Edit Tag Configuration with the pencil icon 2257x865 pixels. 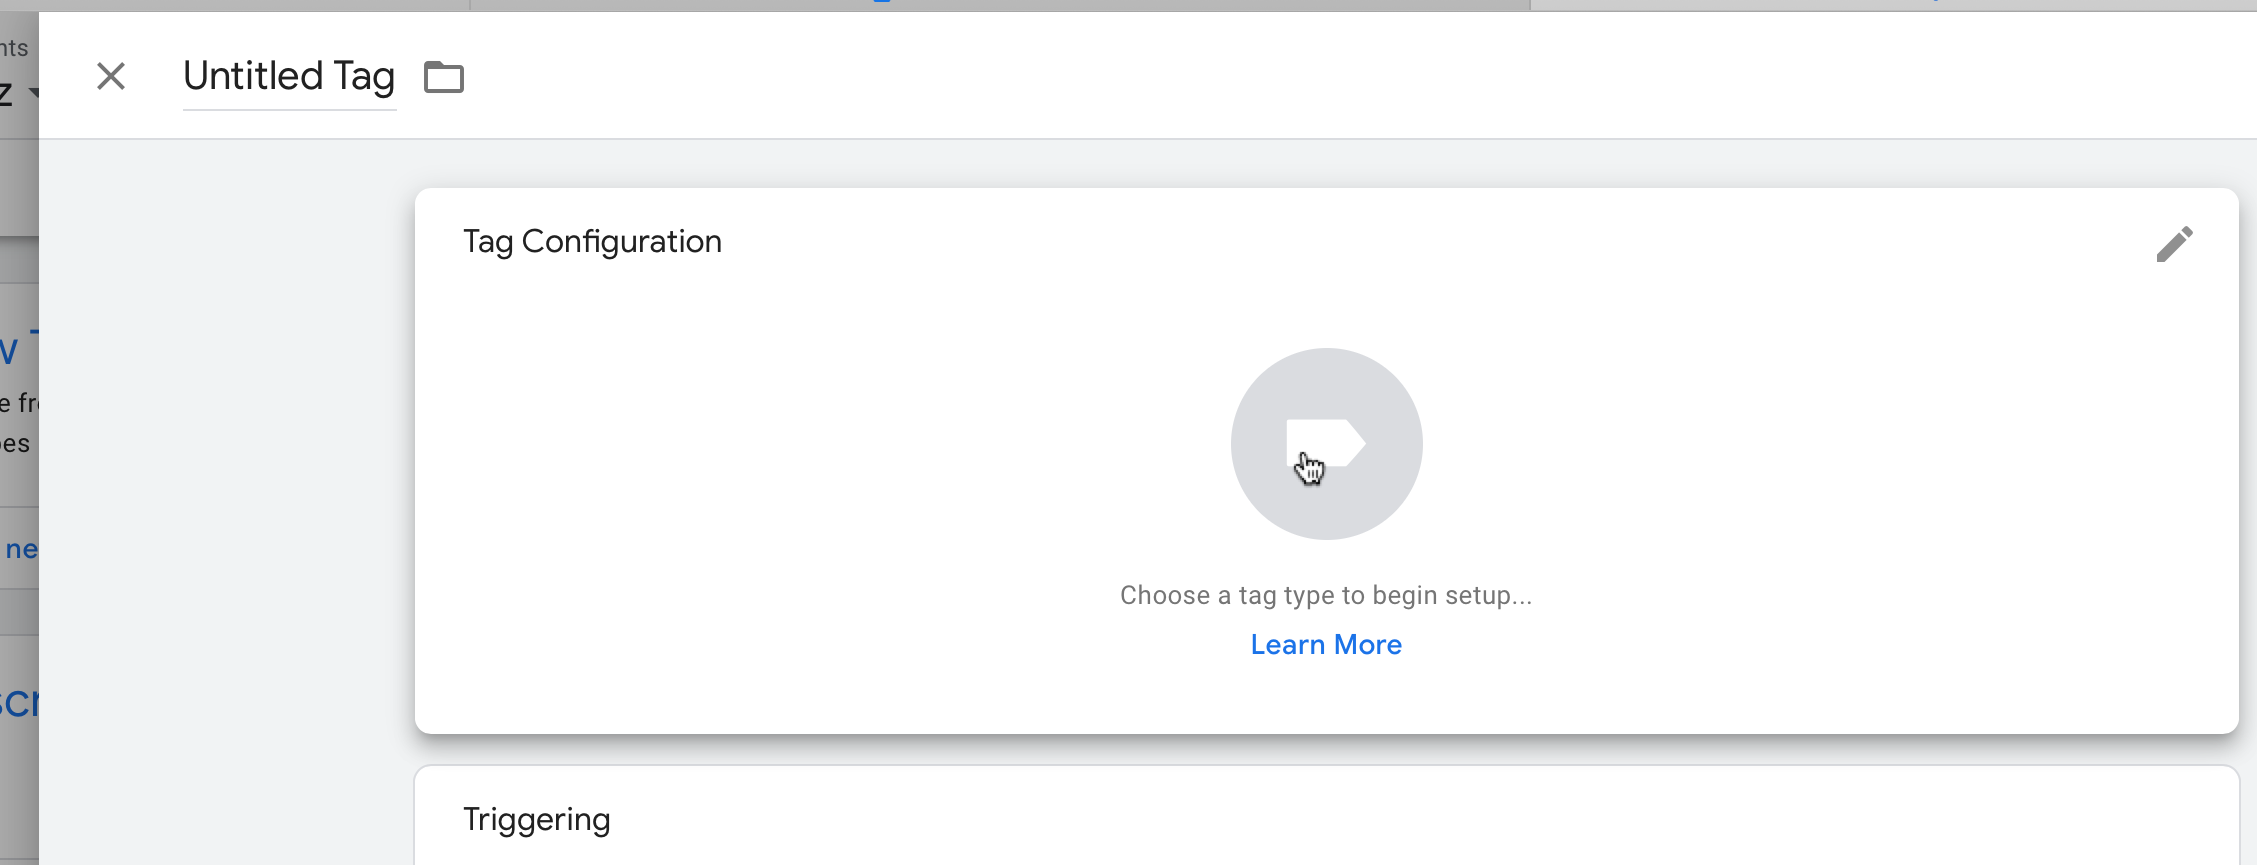click(2174, 244)
